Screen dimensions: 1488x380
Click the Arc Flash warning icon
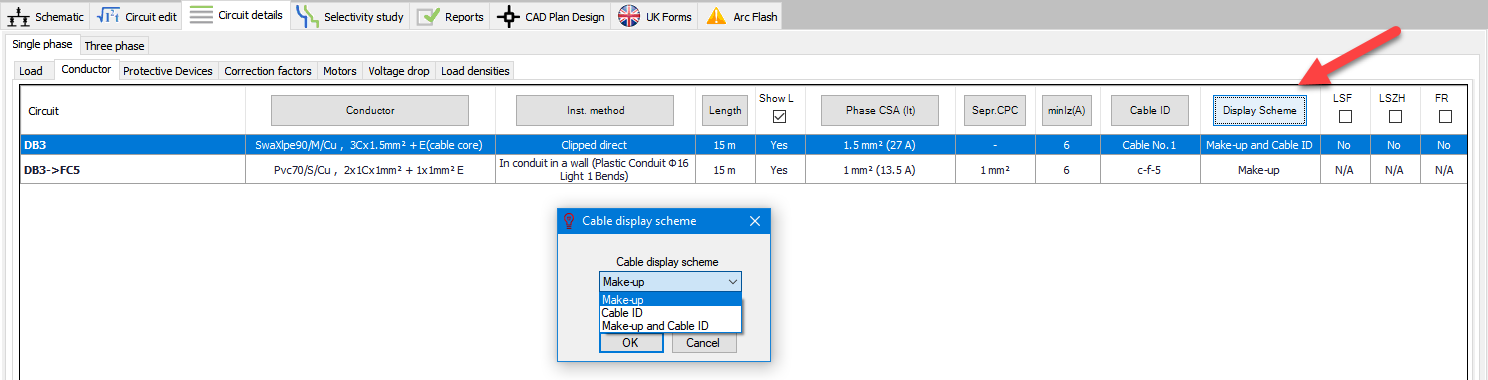click(716, 17)
